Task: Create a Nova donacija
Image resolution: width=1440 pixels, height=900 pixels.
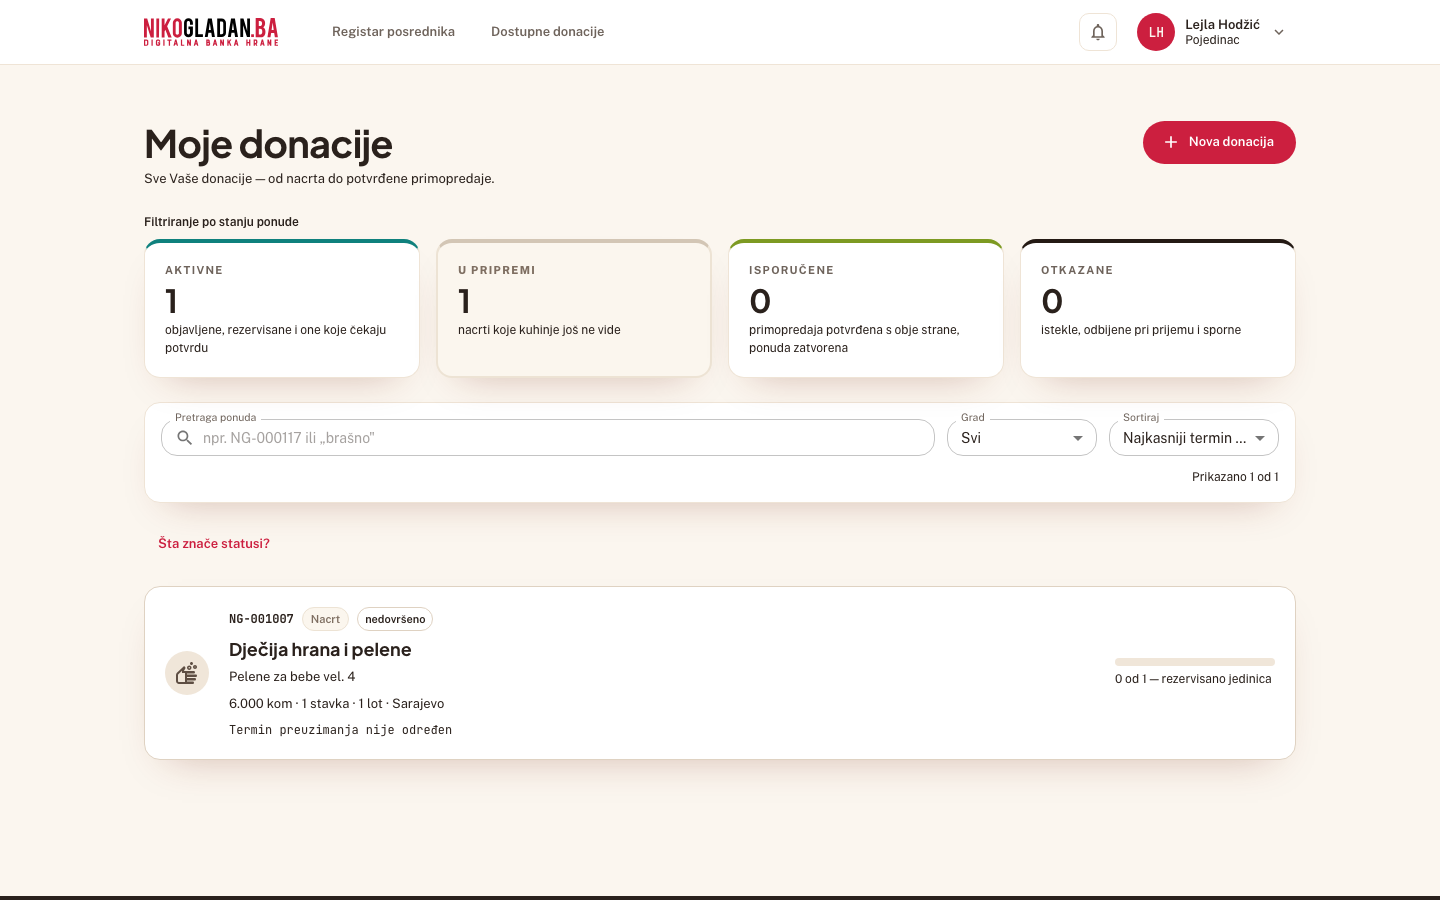Action: 1219,142
